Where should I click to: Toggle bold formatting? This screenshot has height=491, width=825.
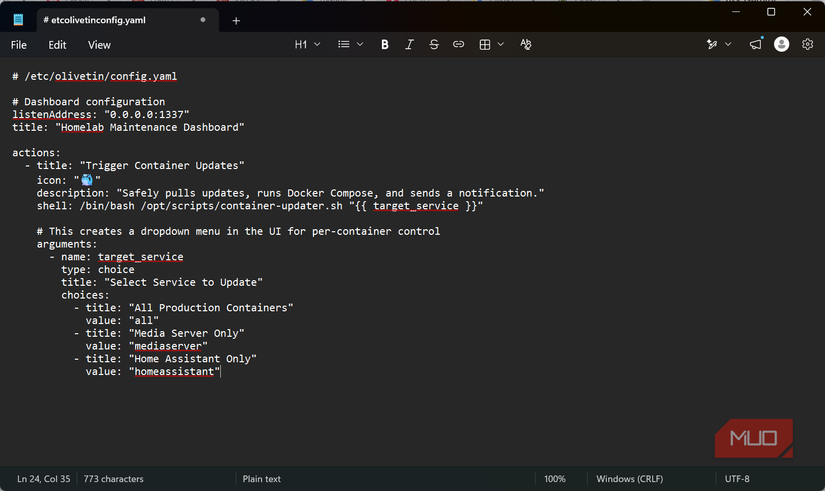[x=385, y=45]
